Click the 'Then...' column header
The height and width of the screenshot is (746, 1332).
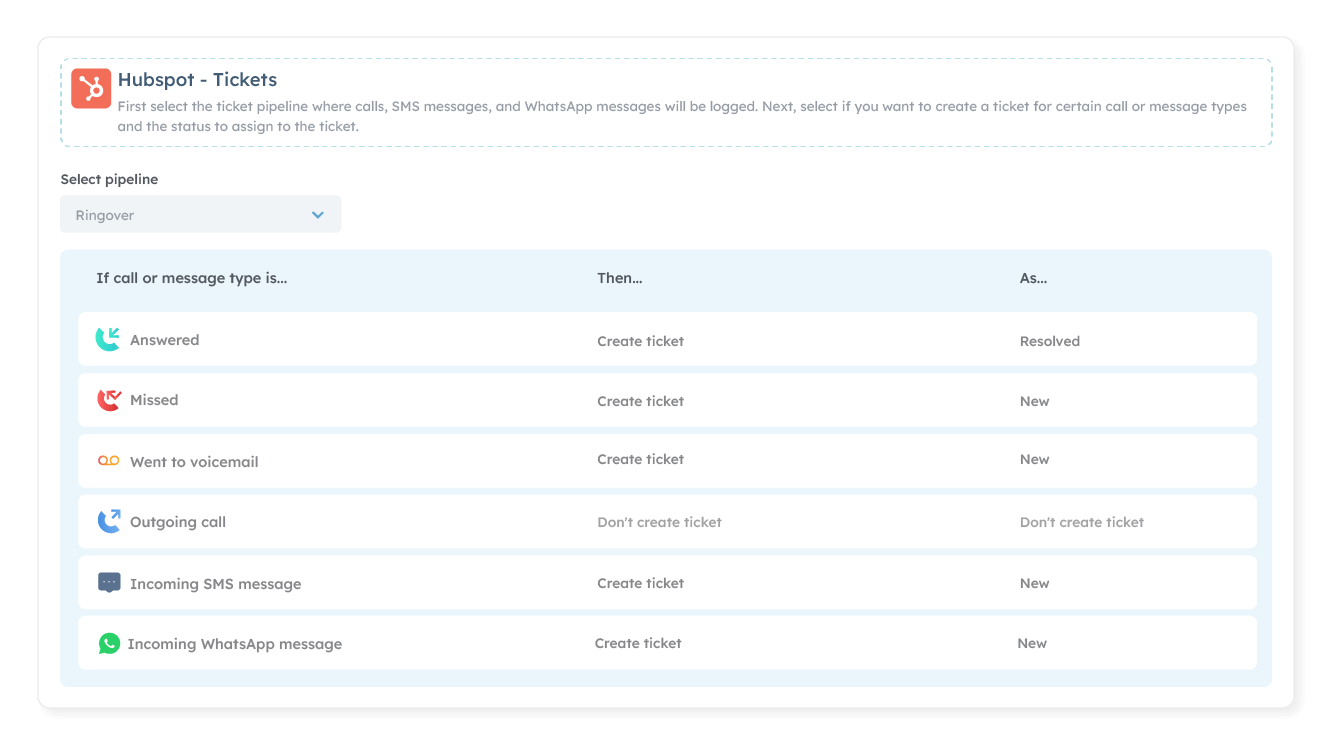[x=619, y=278]
